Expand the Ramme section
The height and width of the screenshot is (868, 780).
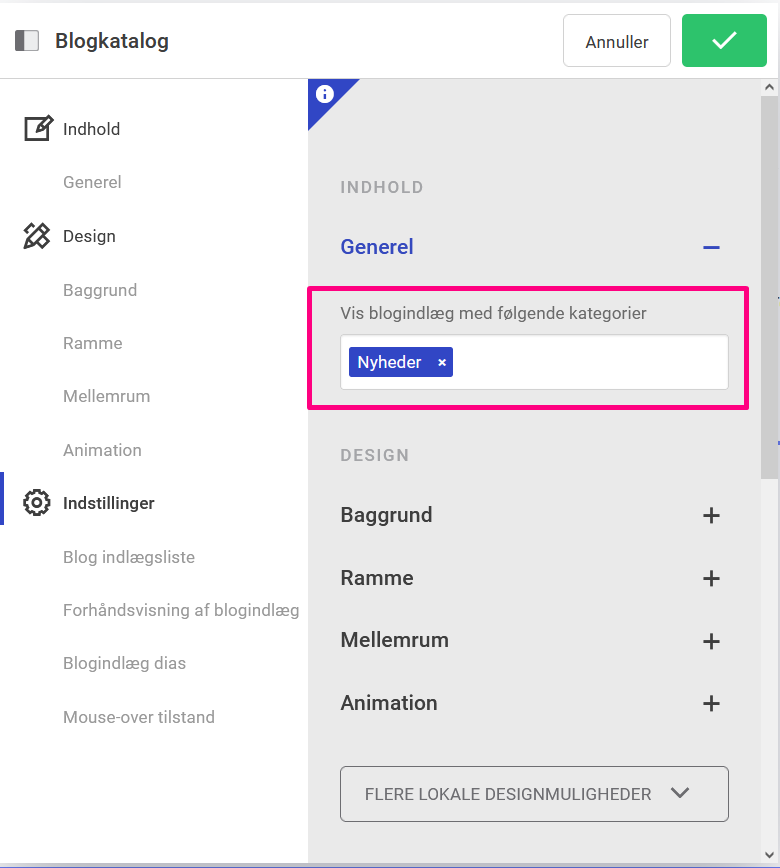[711, 578]
